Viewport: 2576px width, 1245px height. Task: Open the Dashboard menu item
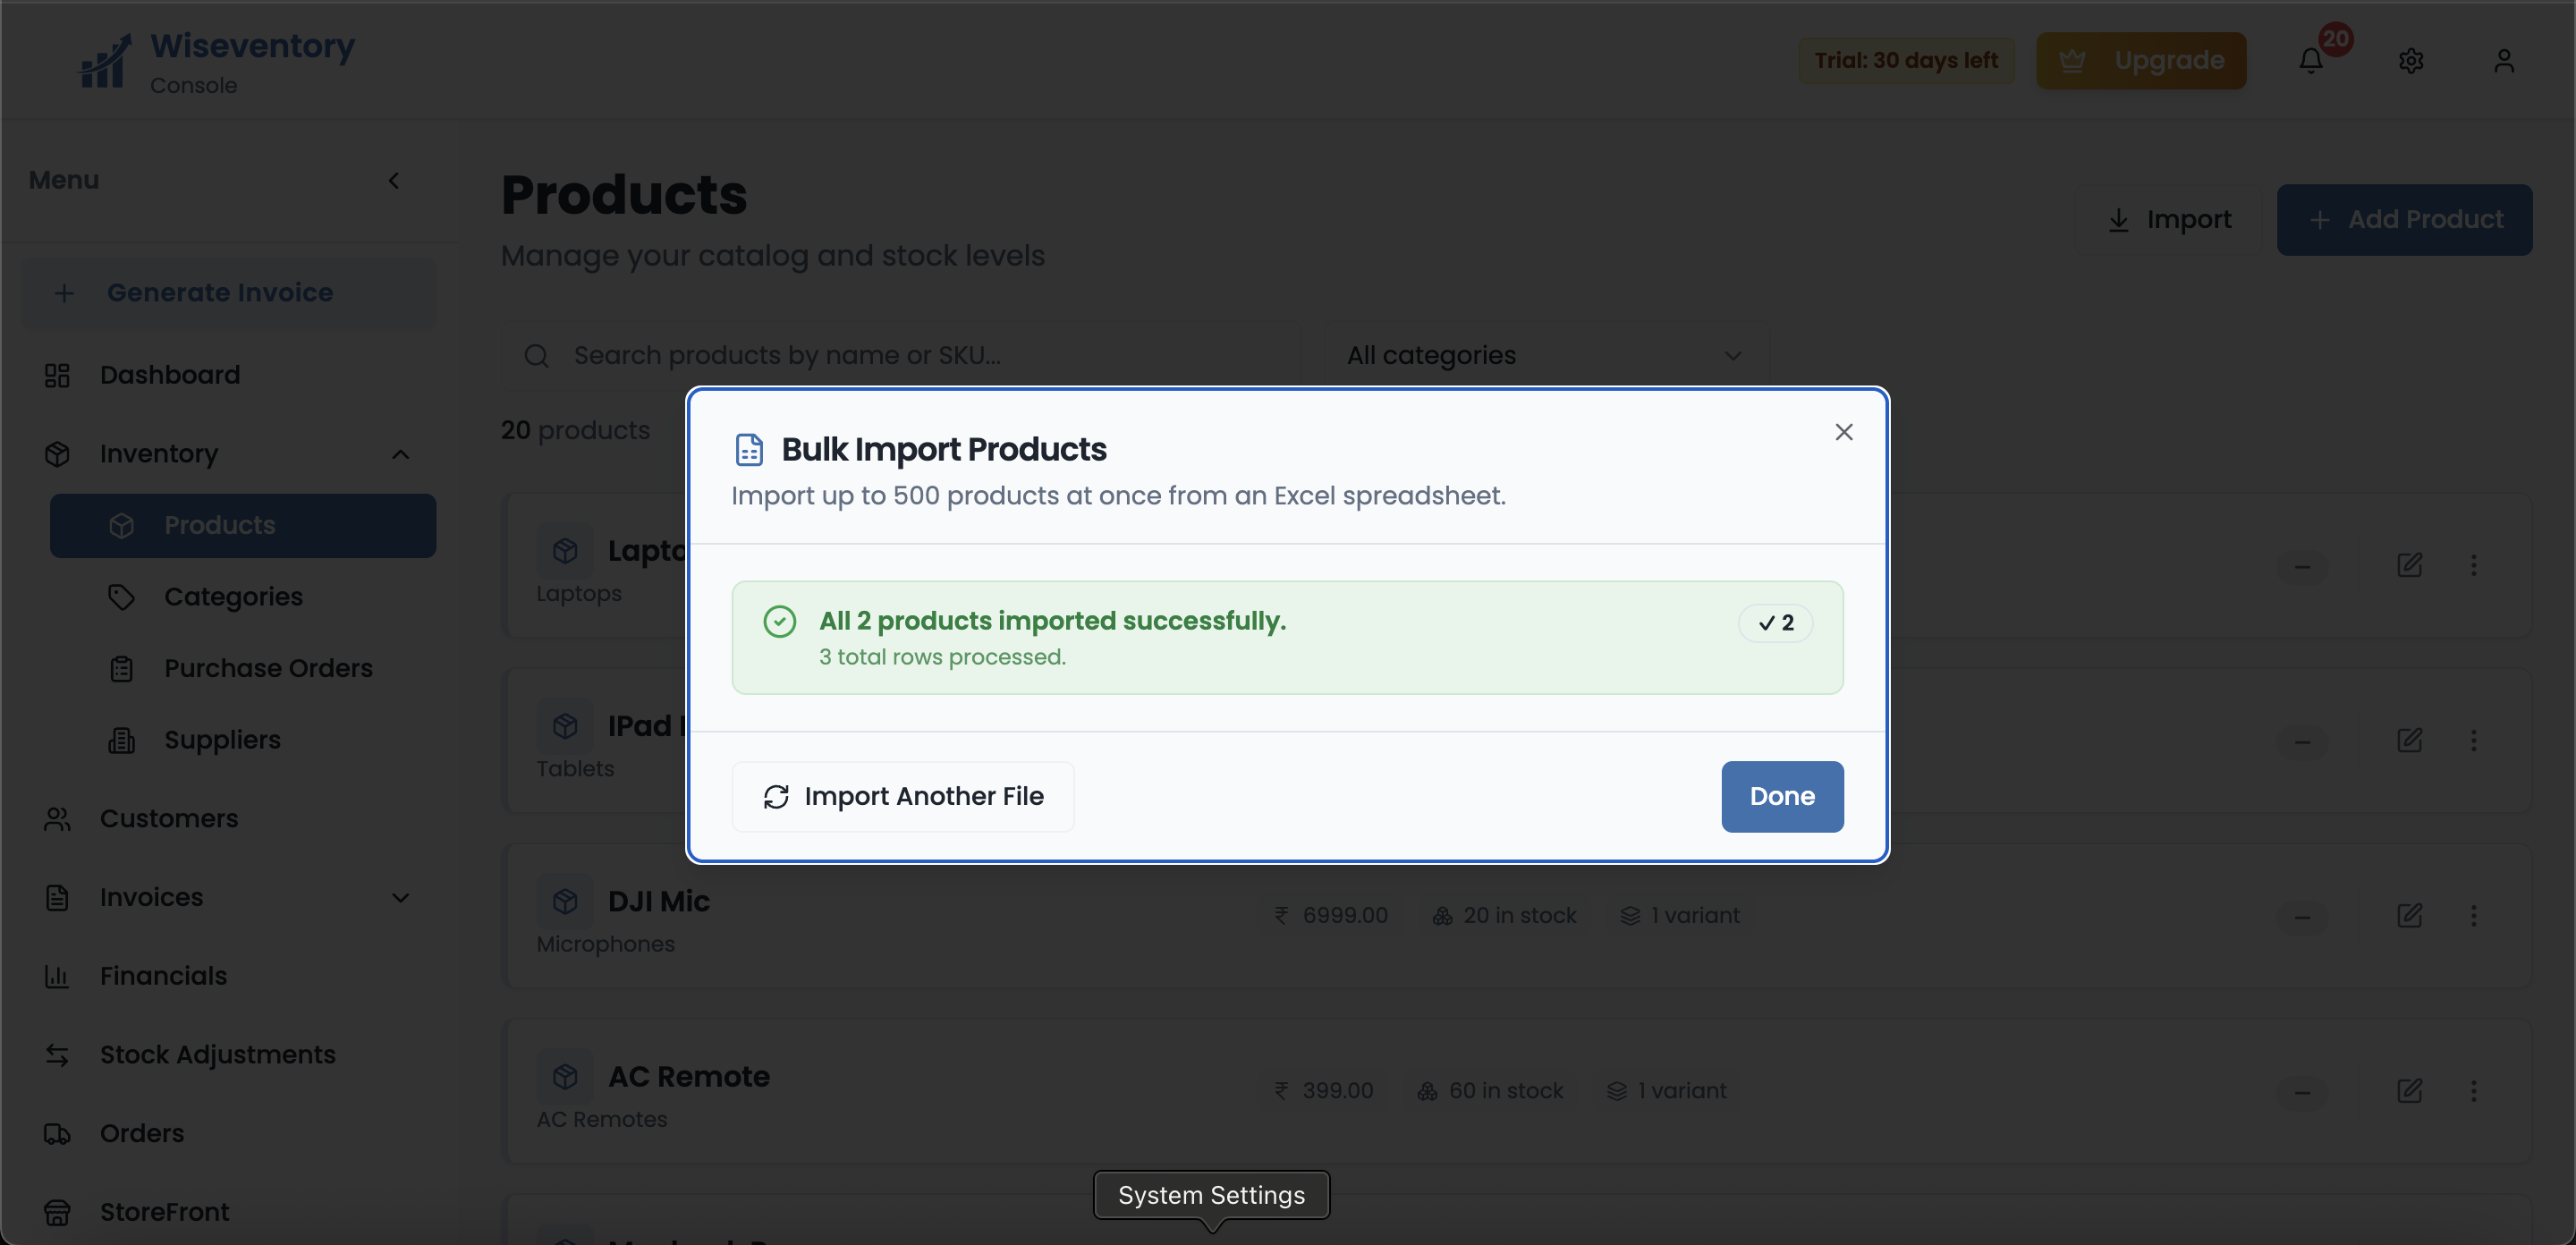pyautogui.click(x=170, y=375)
